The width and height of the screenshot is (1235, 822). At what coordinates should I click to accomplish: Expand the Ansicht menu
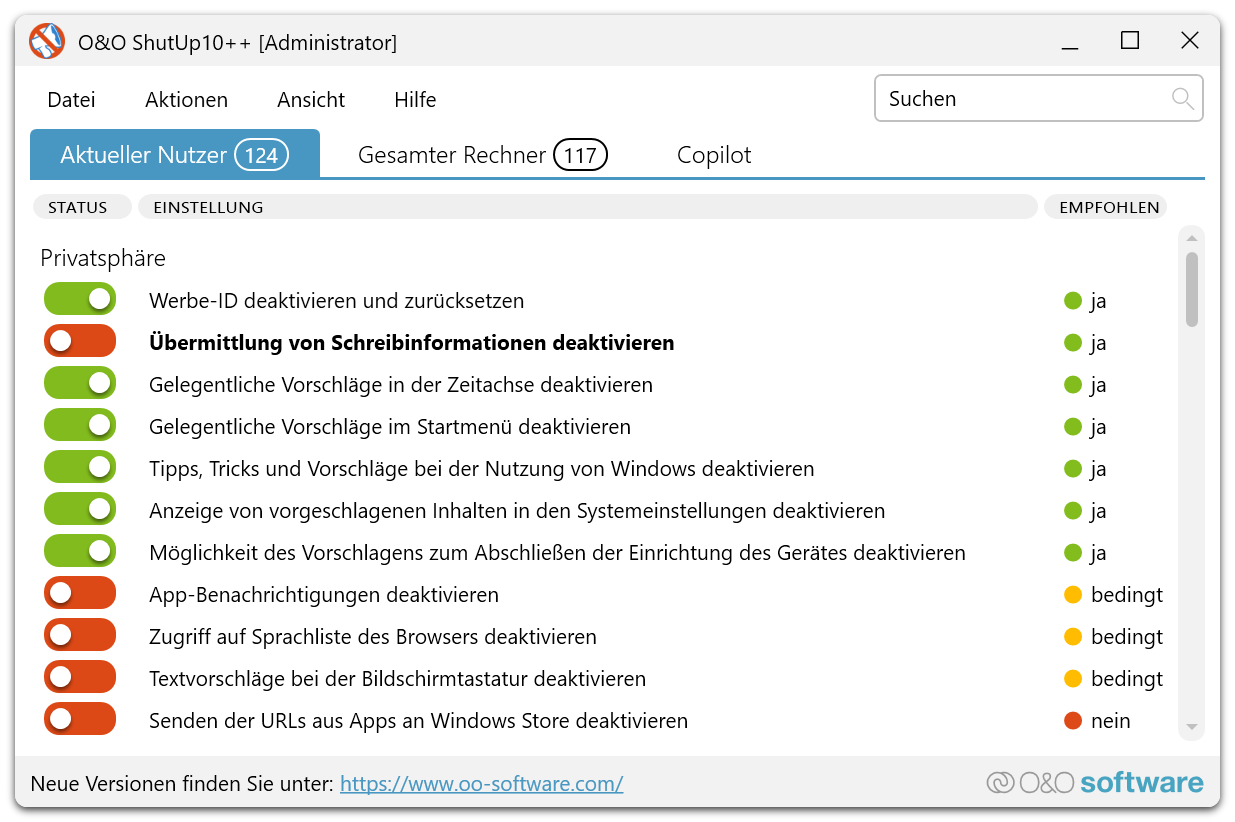(x=311, y=100)
